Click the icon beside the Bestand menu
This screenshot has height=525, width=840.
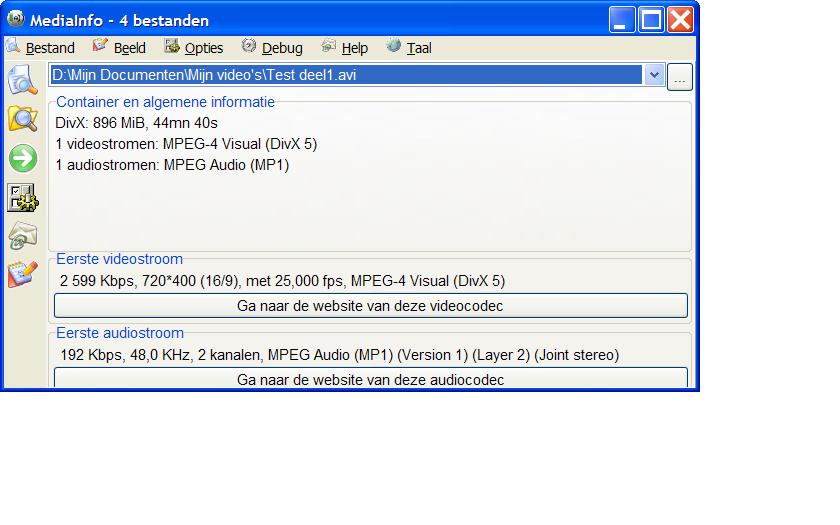click(13, 46)
